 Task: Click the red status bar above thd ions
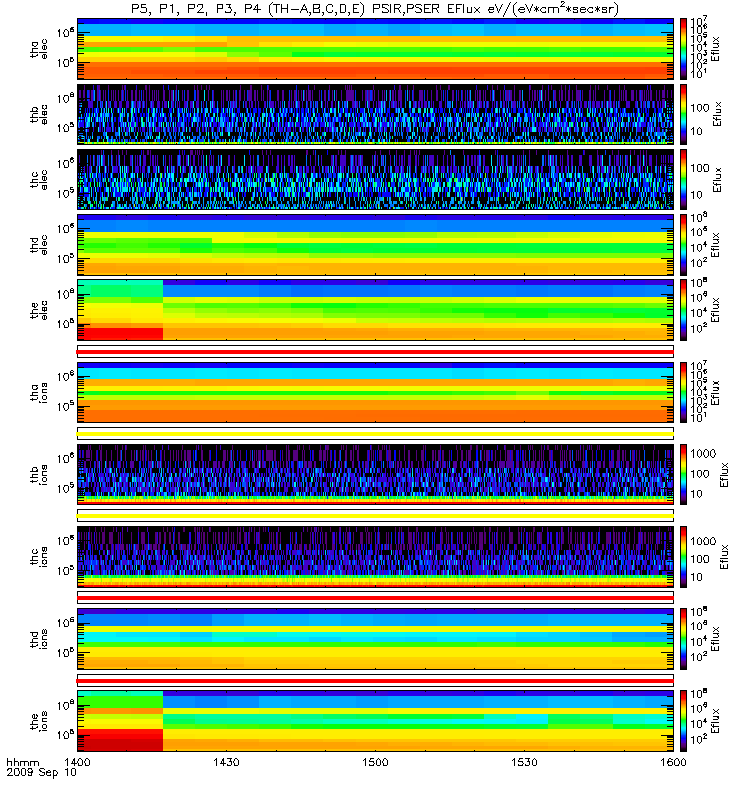pos(375,598)
